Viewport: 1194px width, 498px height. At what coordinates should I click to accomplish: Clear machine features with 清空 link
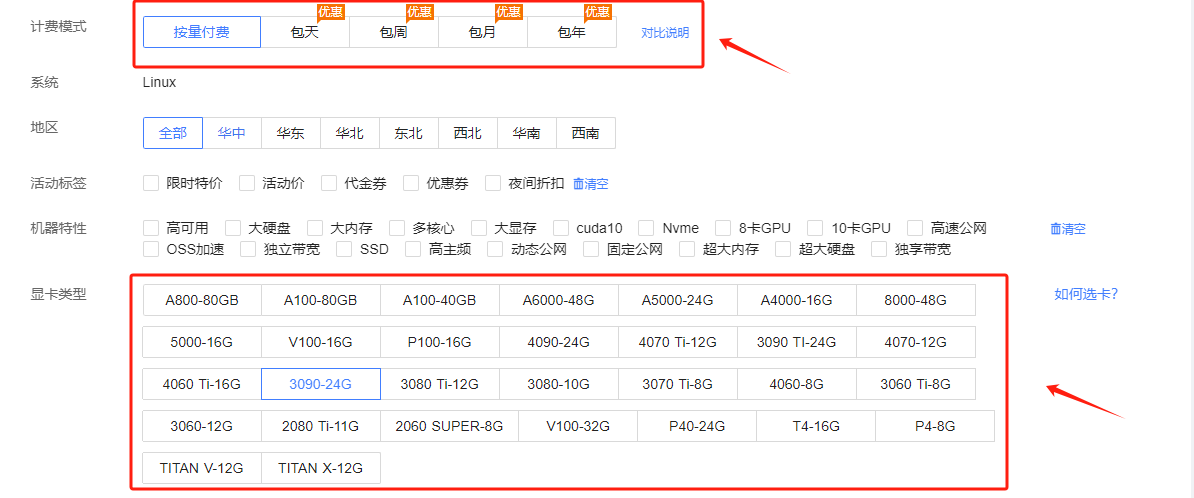coord(1068,228)
